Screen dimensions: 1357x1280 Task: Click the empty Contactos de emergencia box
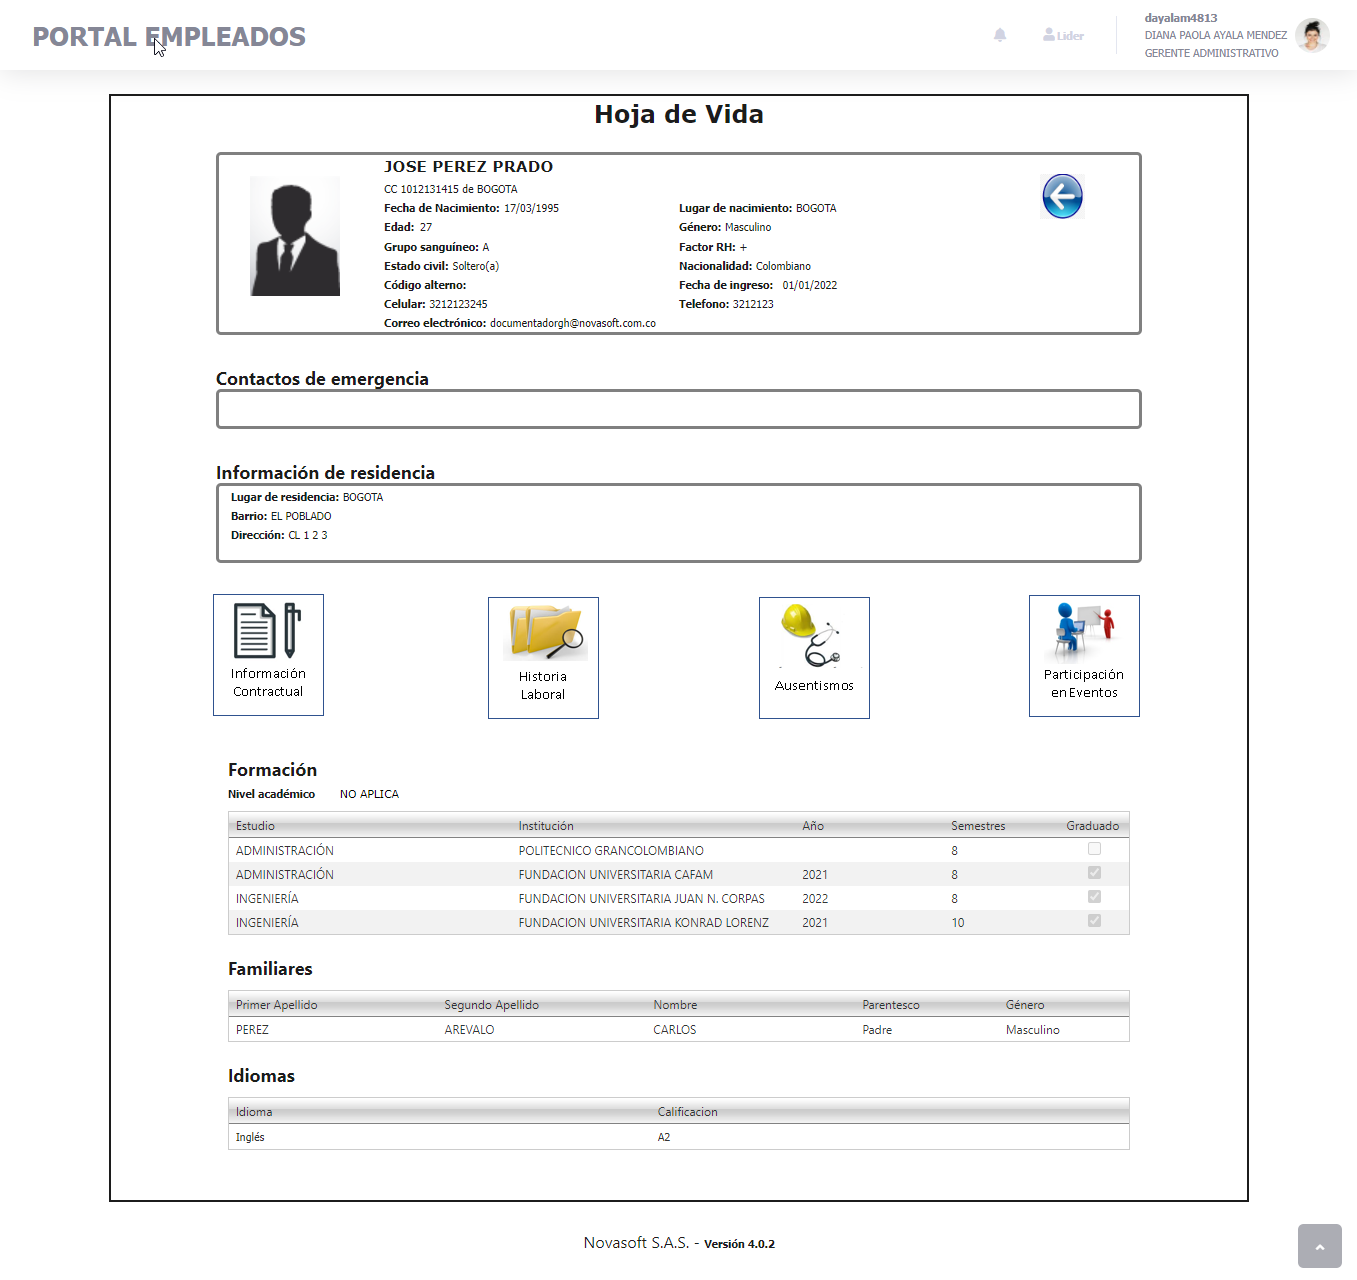[679, 409]
